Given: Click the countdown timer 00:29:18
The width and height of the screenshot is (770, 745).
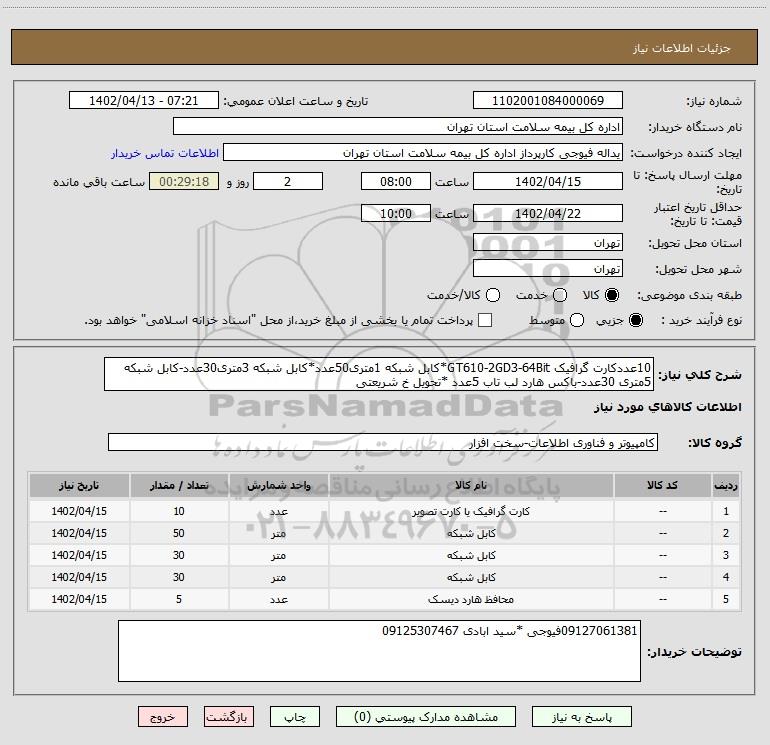Looking at the screenshot, I should tap(184, 181).
